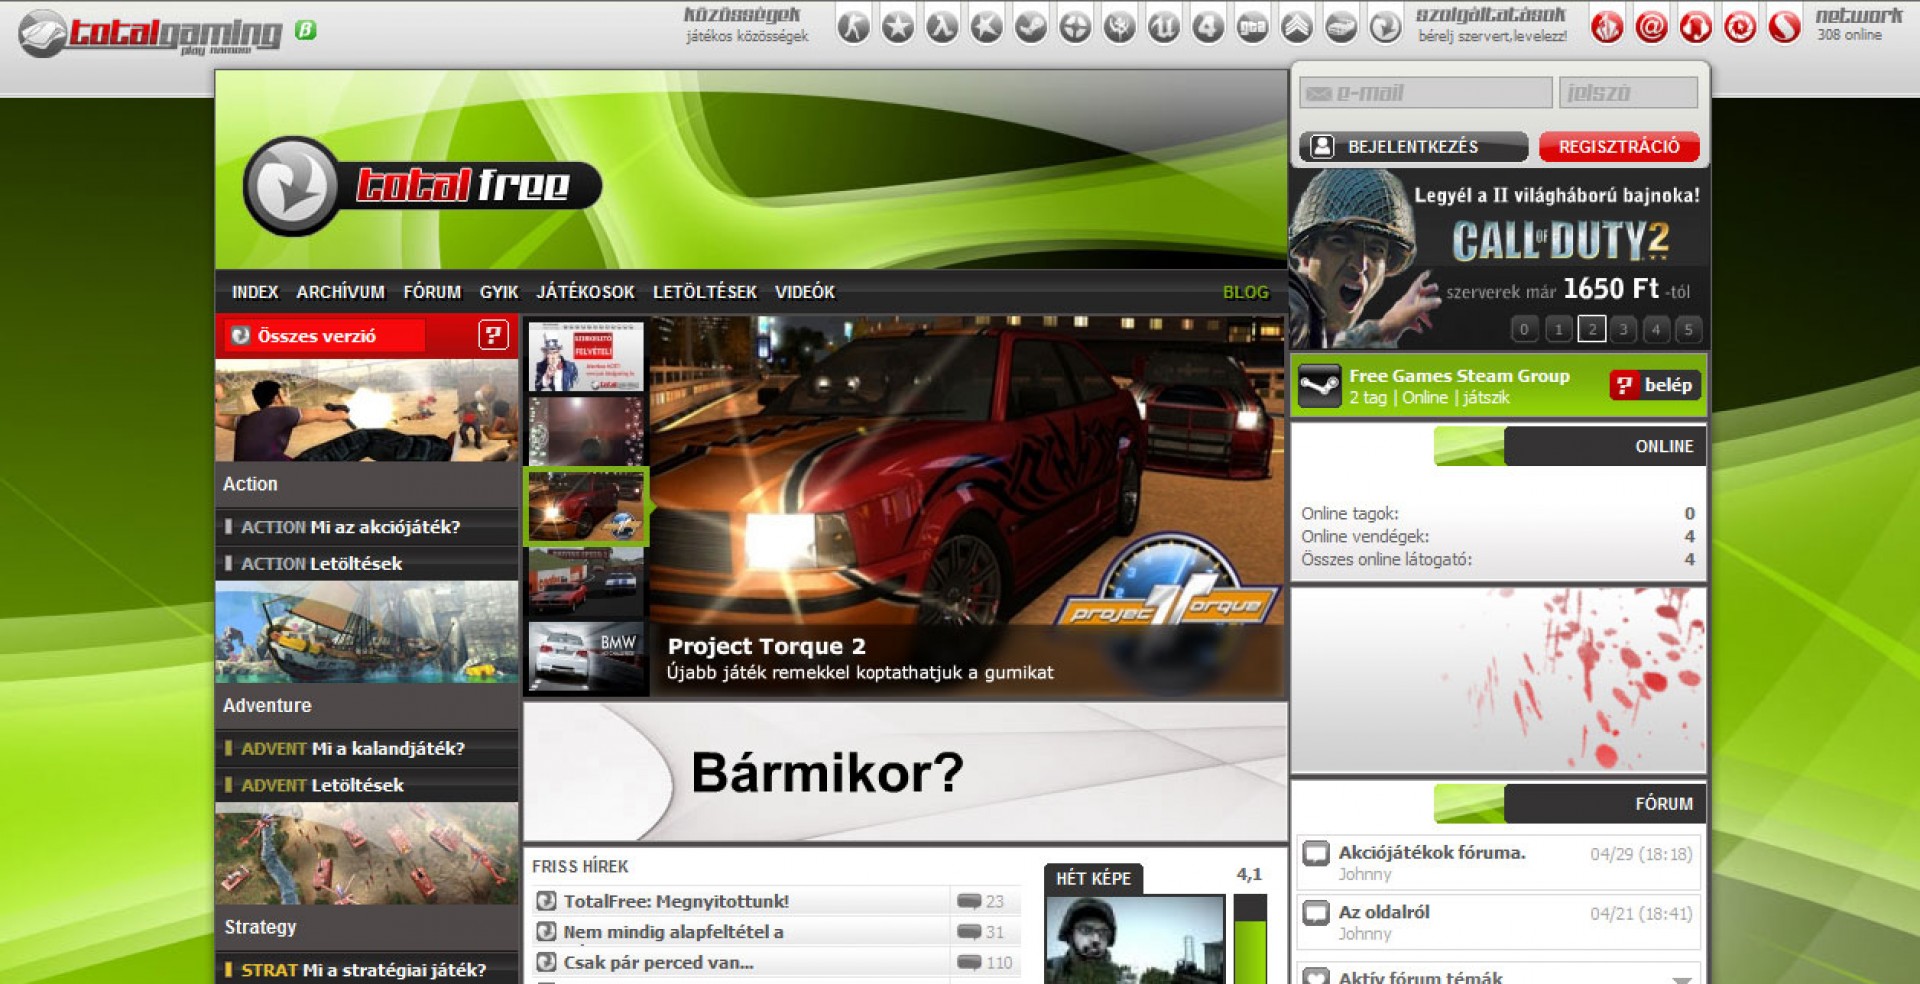Click the Steam logo in Free Games group
This screenshot has width=1920, height=984.
click(1319, 386)
